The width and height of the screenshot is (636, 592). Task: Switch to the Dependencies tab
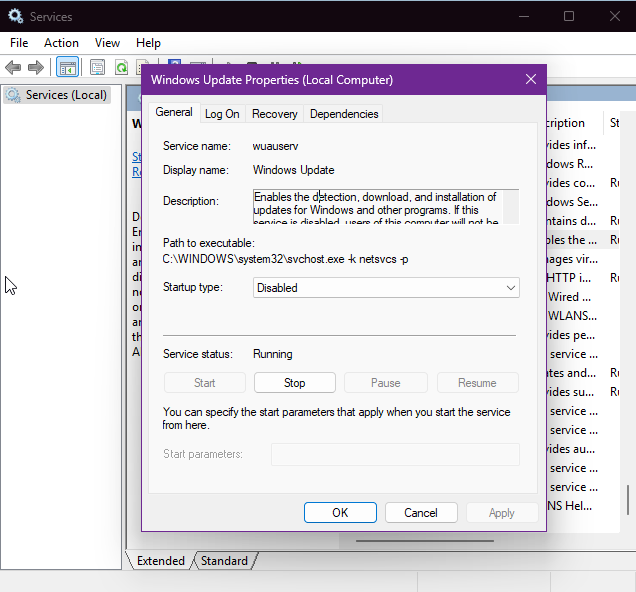click(344, 114)
